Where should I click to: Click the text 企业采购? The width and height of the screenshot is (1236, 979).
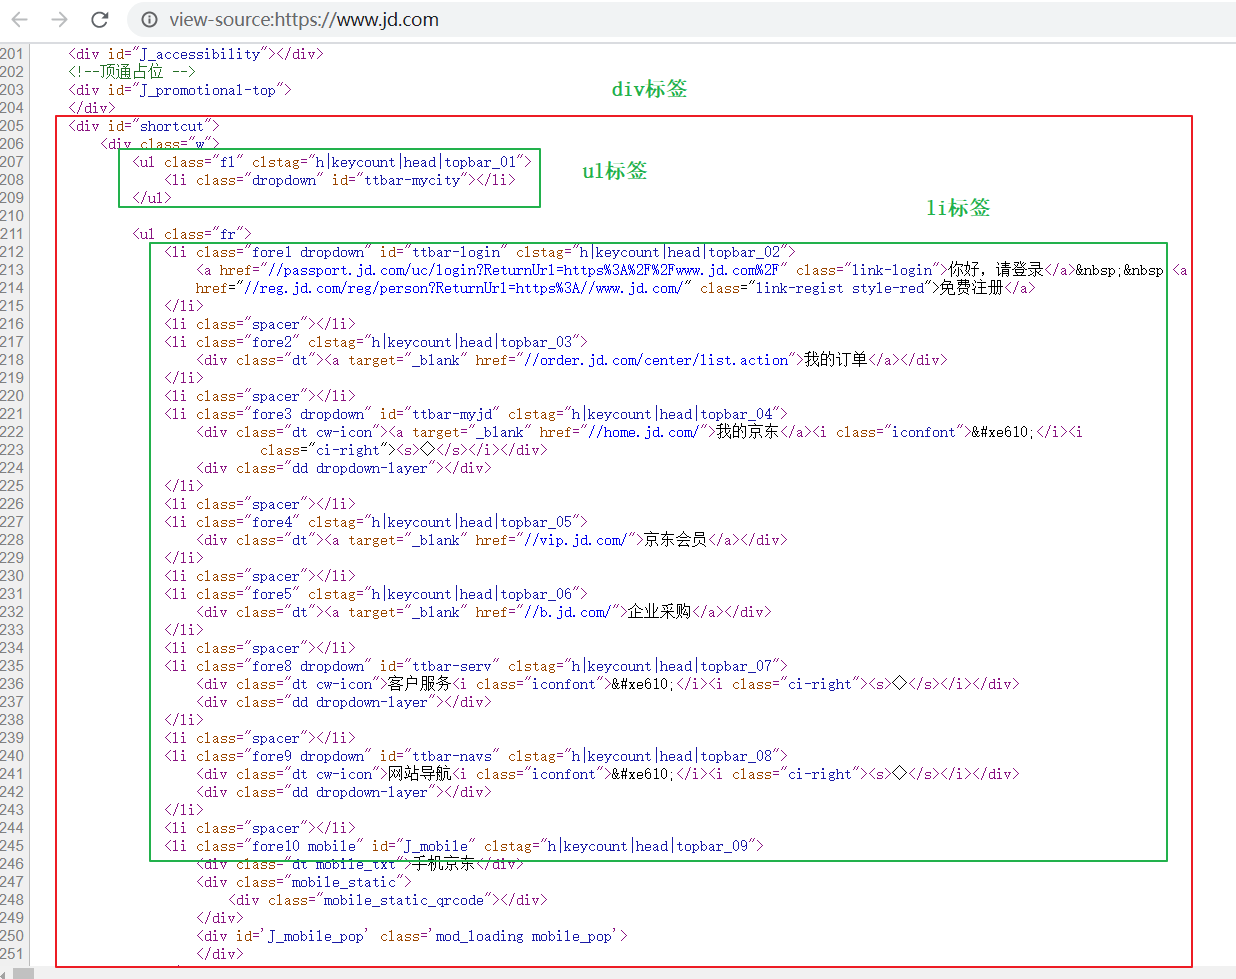[x=659, y=612]
